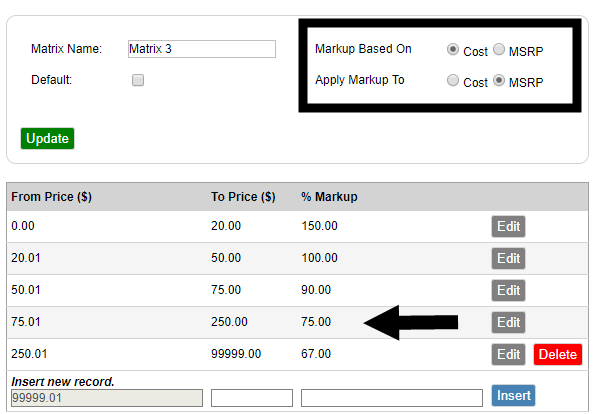Click the From Price ($) column header

point(52,197)
